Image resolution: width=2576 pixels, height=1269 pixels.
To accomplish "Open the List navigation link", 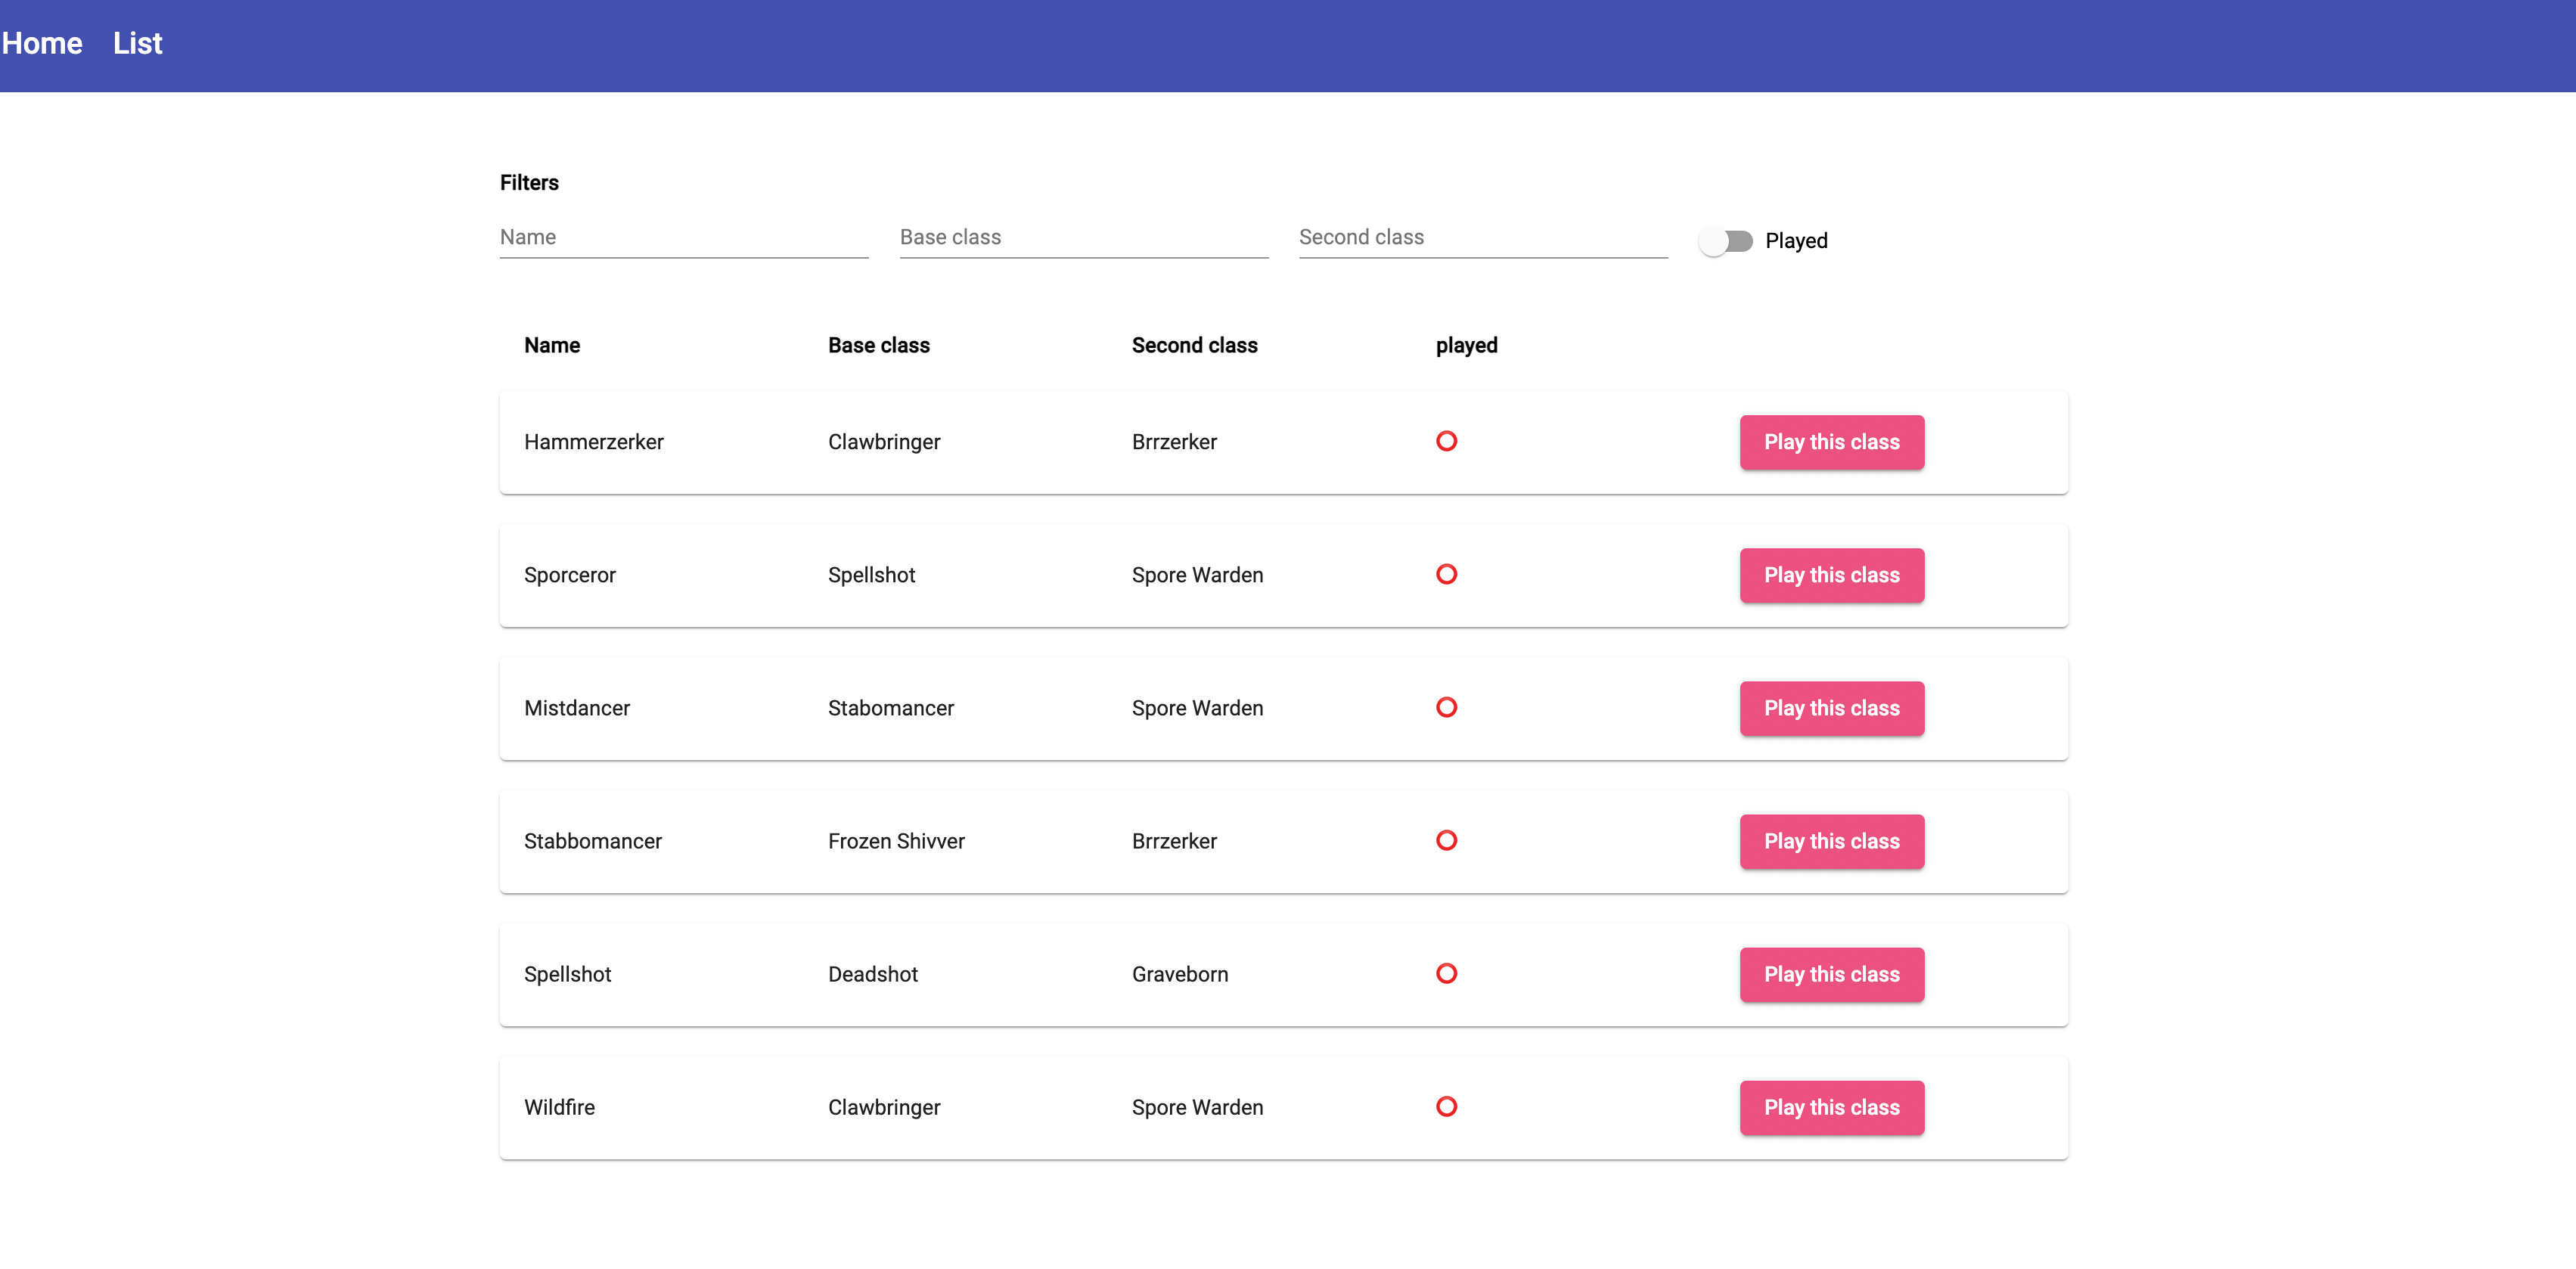I will pos(137,44).
